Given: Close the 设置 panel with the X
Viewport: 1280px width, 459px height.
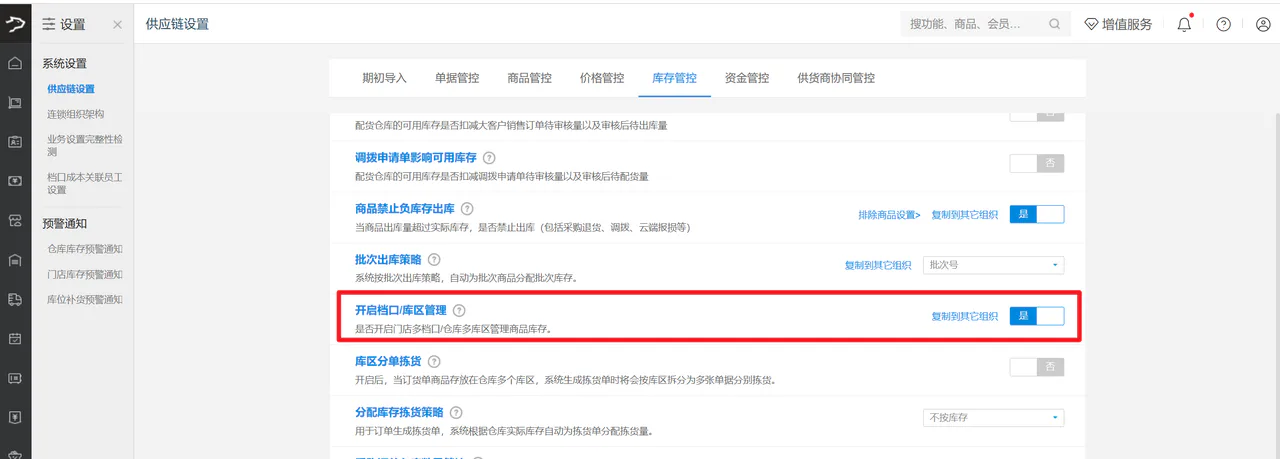Looking at the screenshot, I should tap(117, 24).
